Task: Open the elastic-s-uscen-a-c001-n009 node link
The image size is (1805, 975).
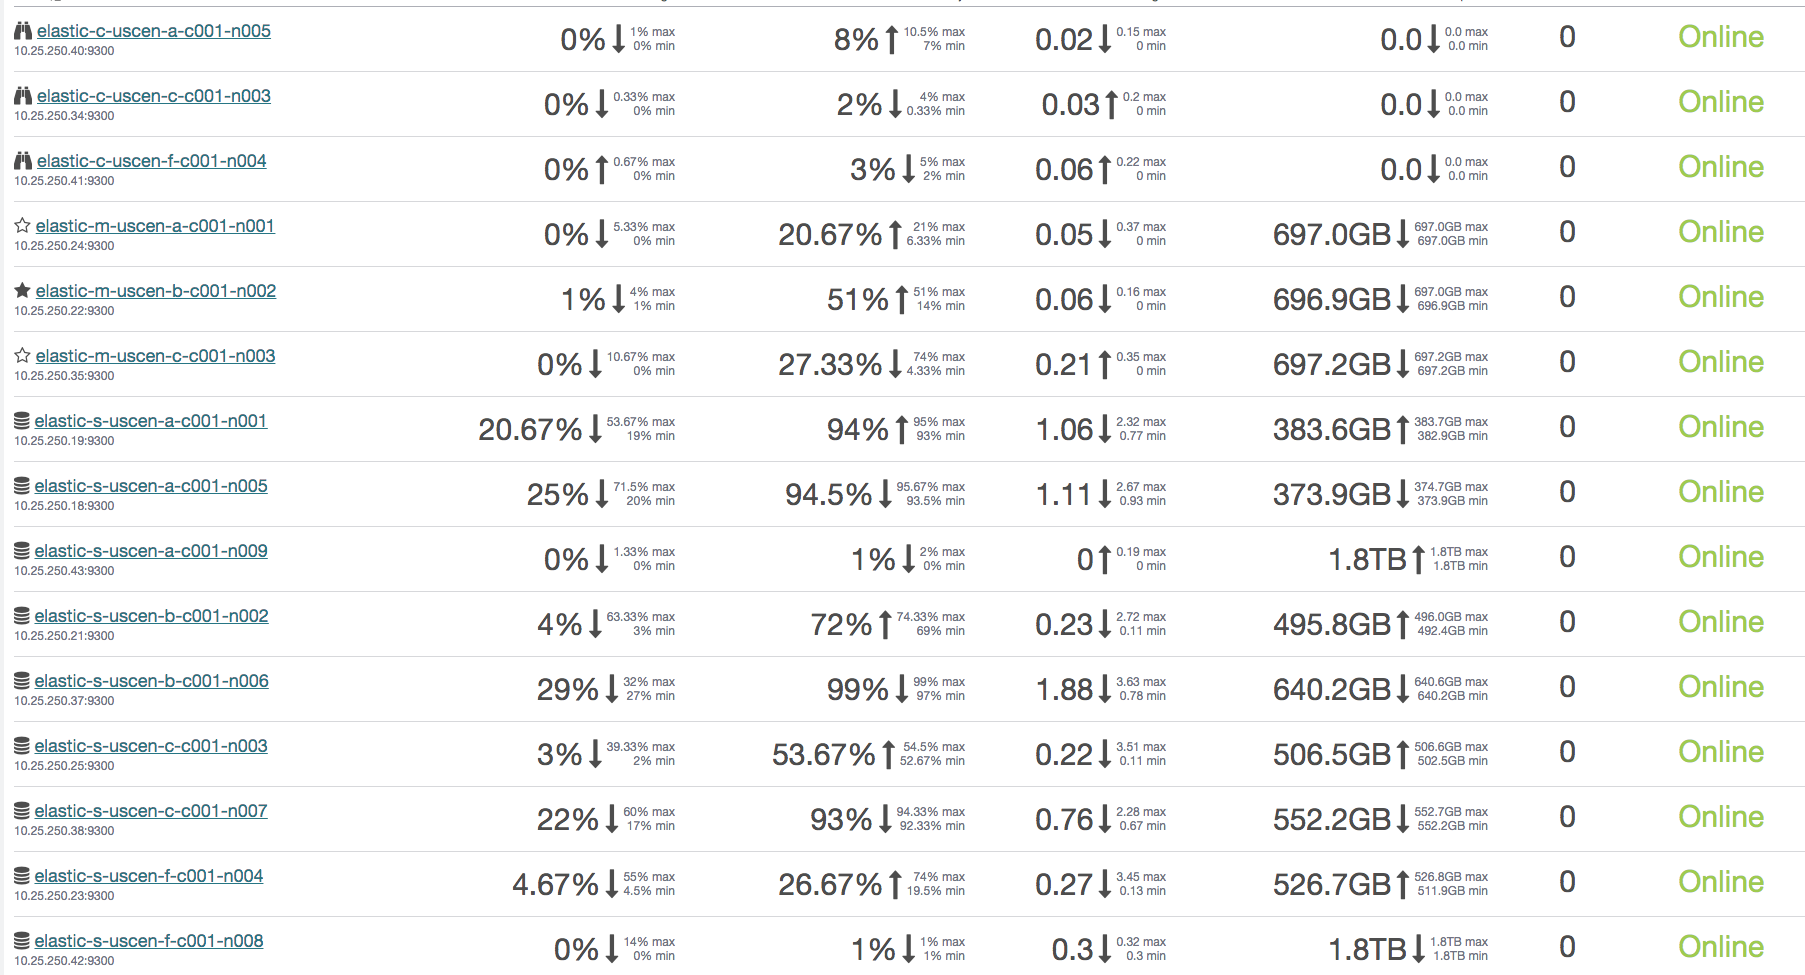Action: [151, 551]
